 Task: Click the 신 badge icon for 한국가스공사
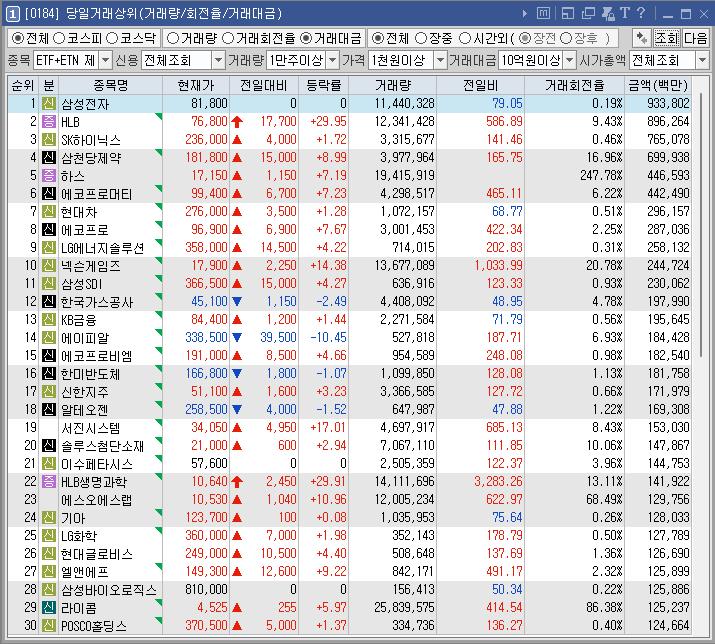49,301
